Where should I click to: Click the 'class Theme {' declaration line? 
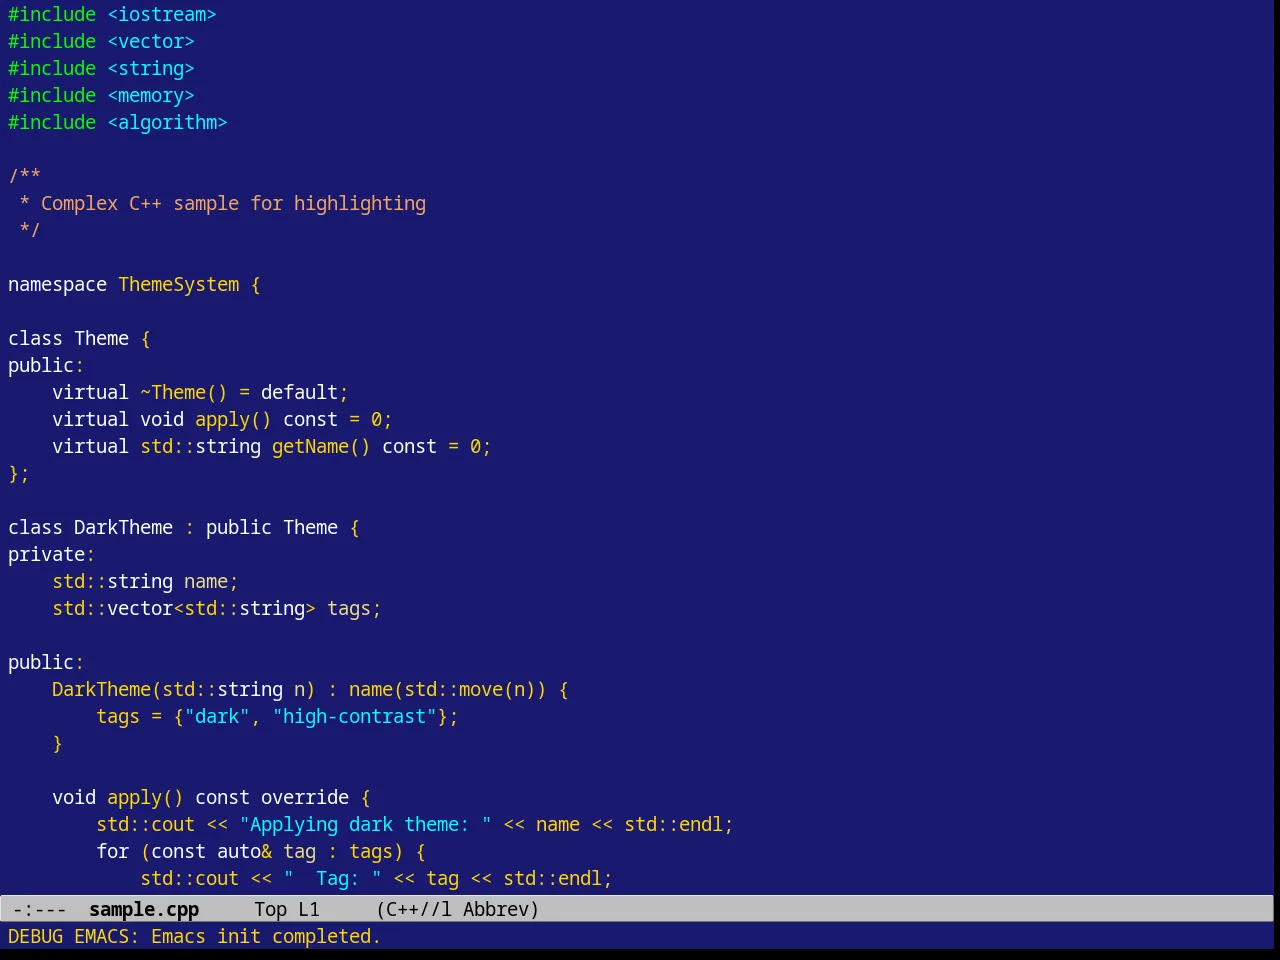tap(79, 338)
